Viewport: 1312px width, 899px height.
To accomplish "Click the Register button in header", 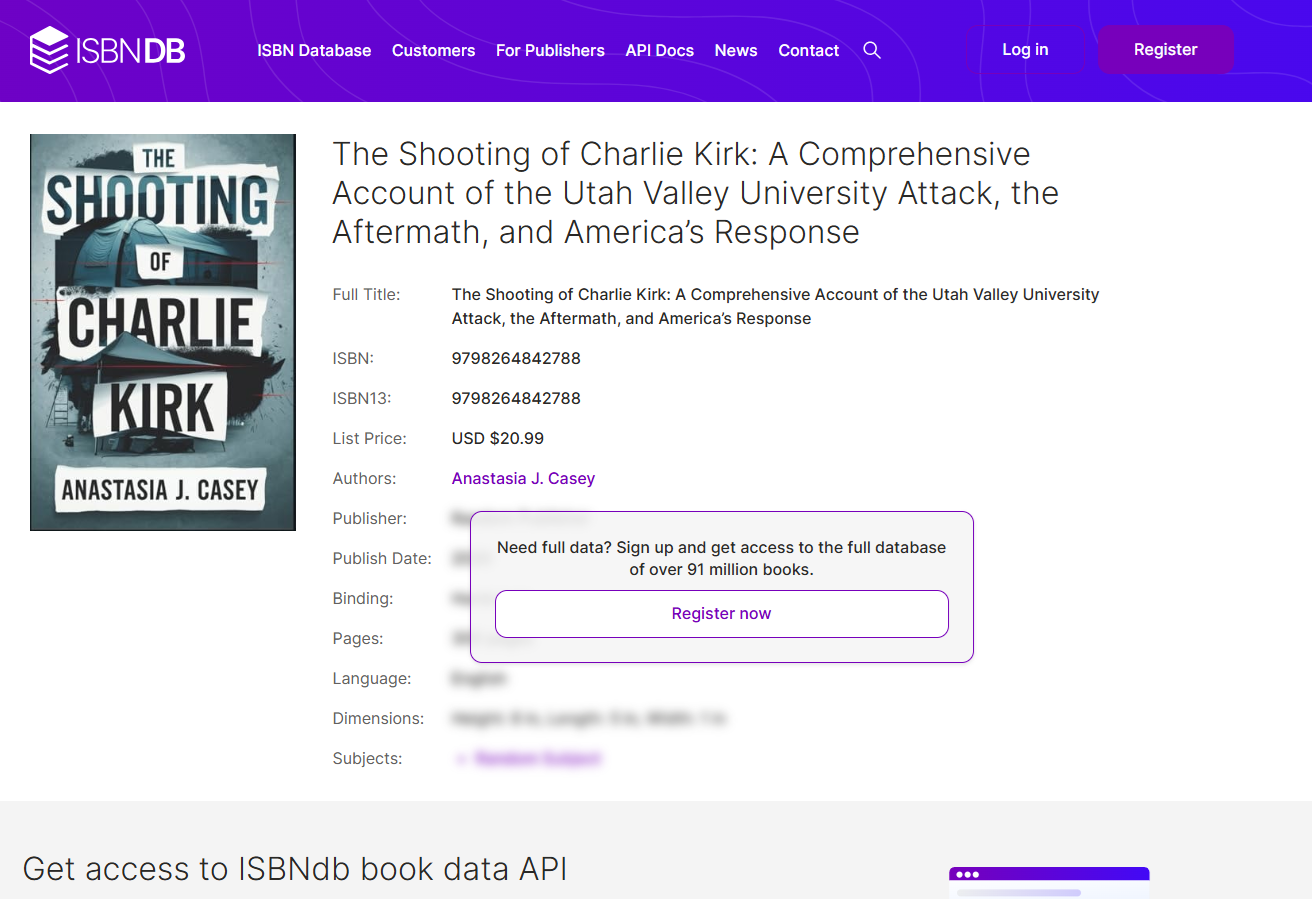I will (1166, 49).
